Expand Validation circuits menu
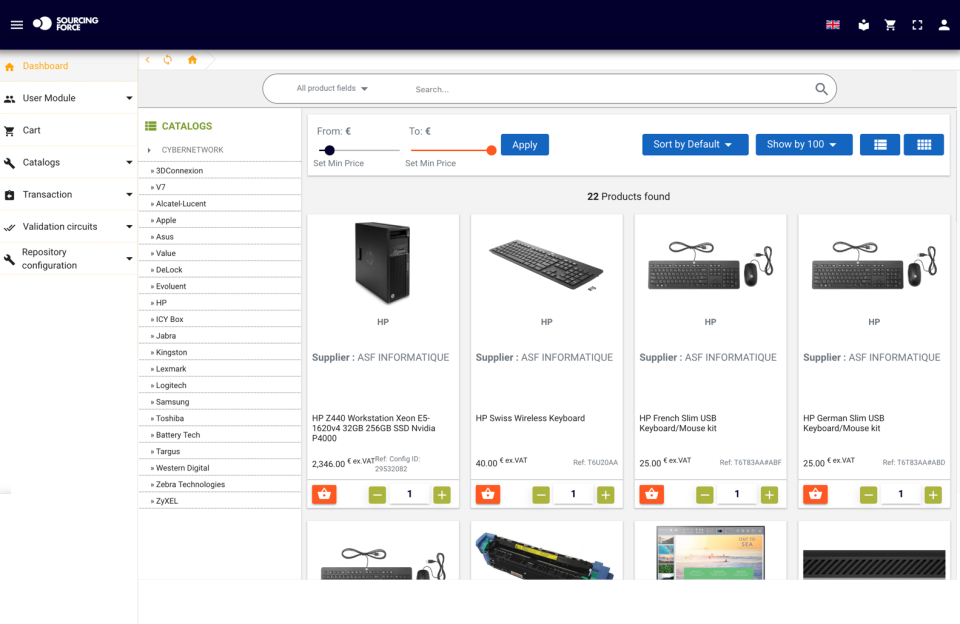Viewport: 960px width, 624px height. point(69,227)
